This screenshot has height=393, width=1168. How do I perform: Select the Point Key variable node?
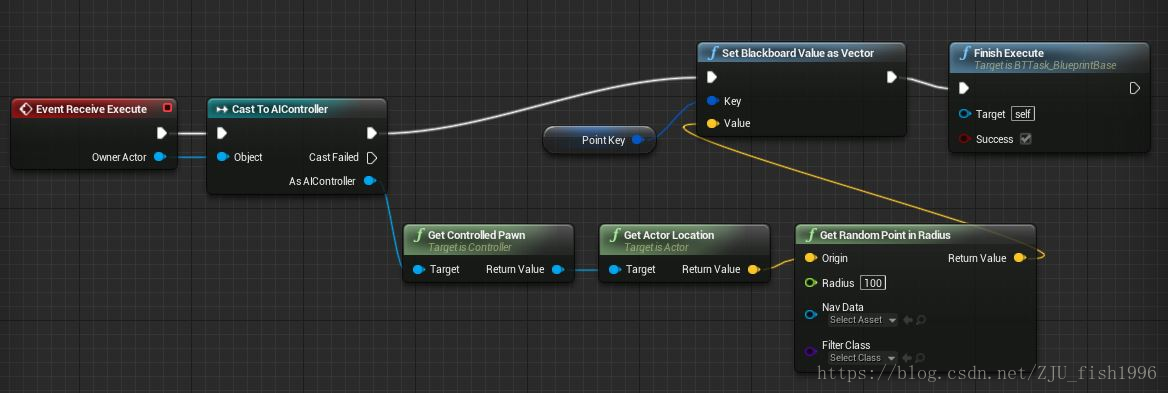tap(599, 140)
